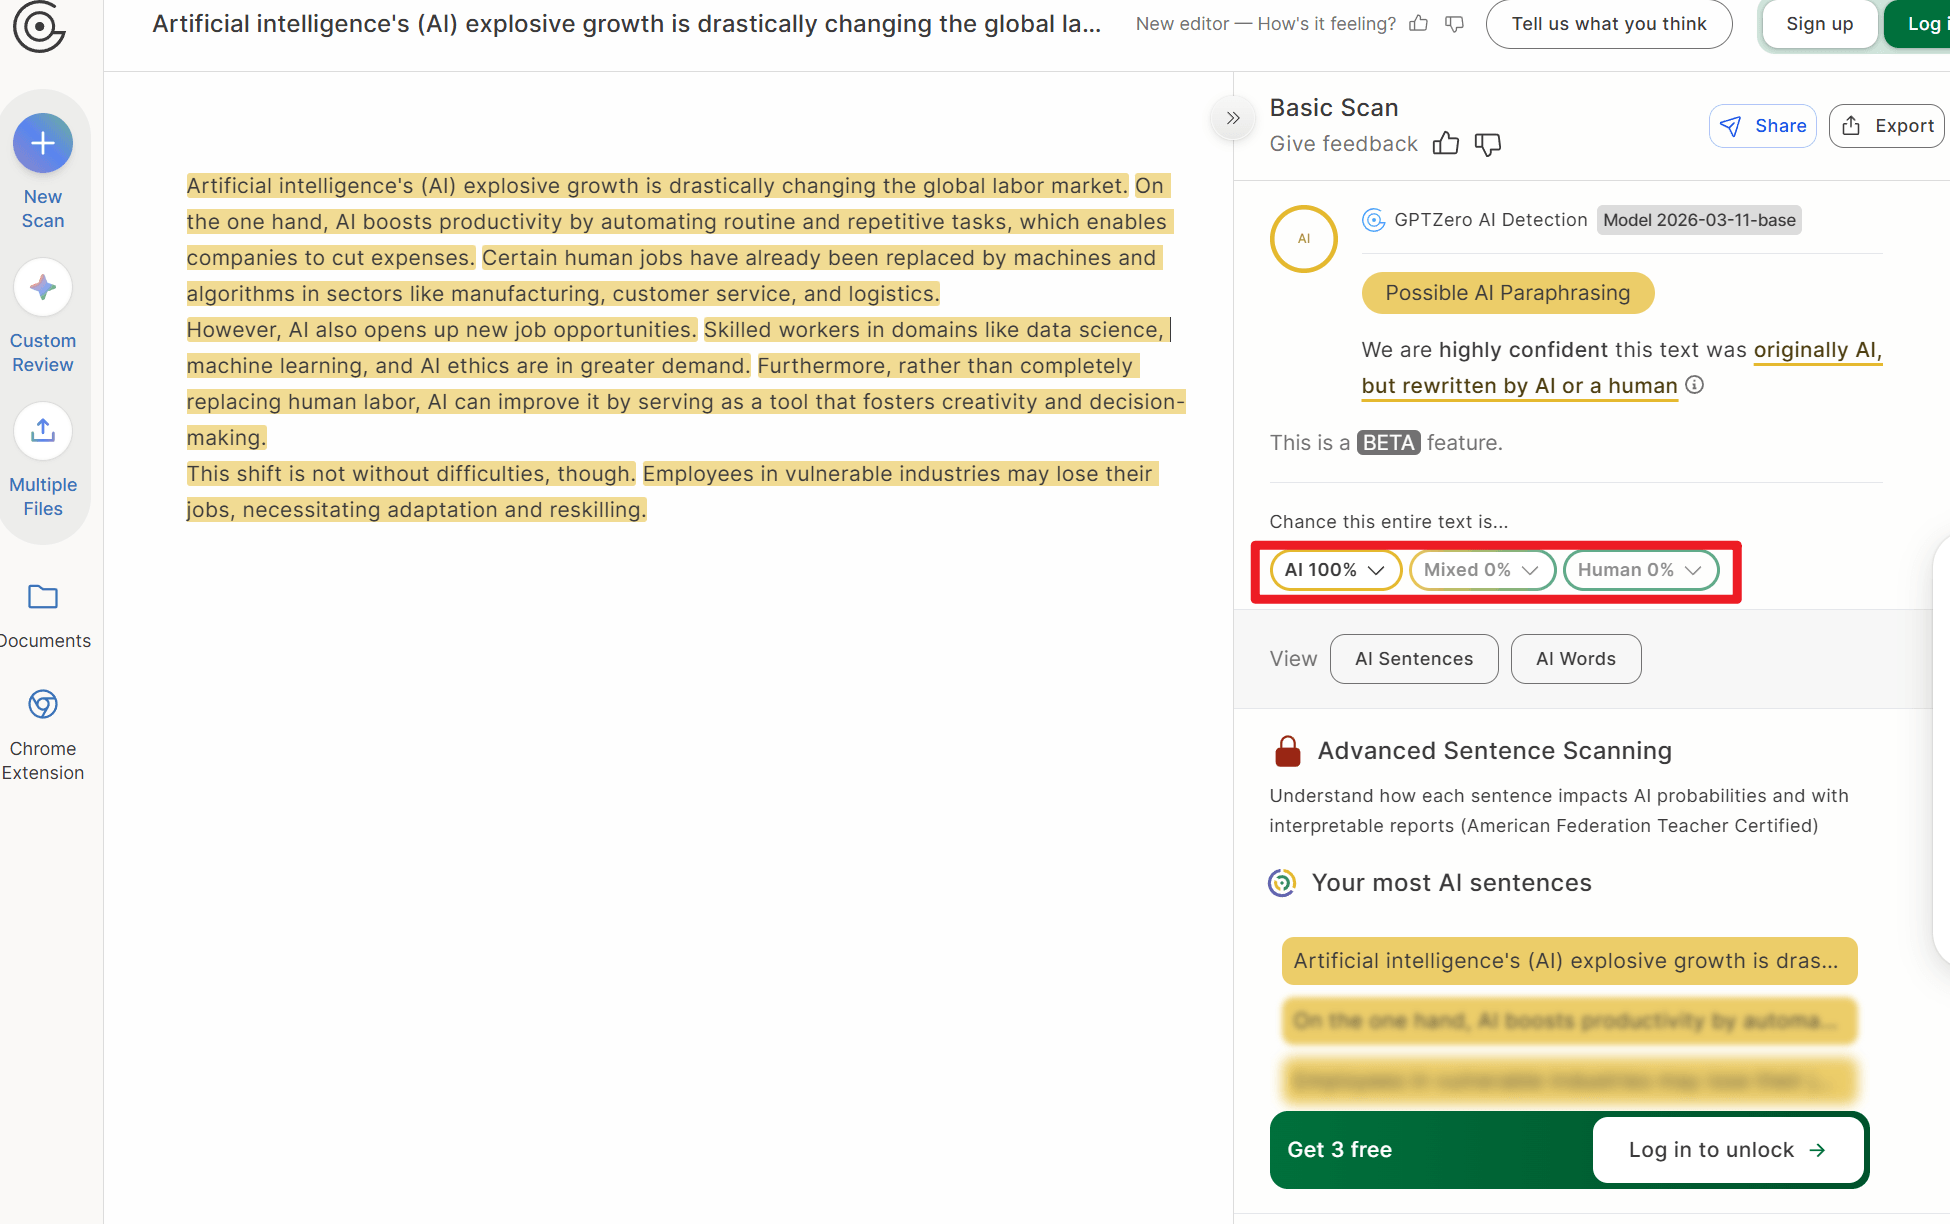This screenshot has height=1224, width=1950.
Task: Click the 'Give feedback' label
Action: (x=1344, y=144)
